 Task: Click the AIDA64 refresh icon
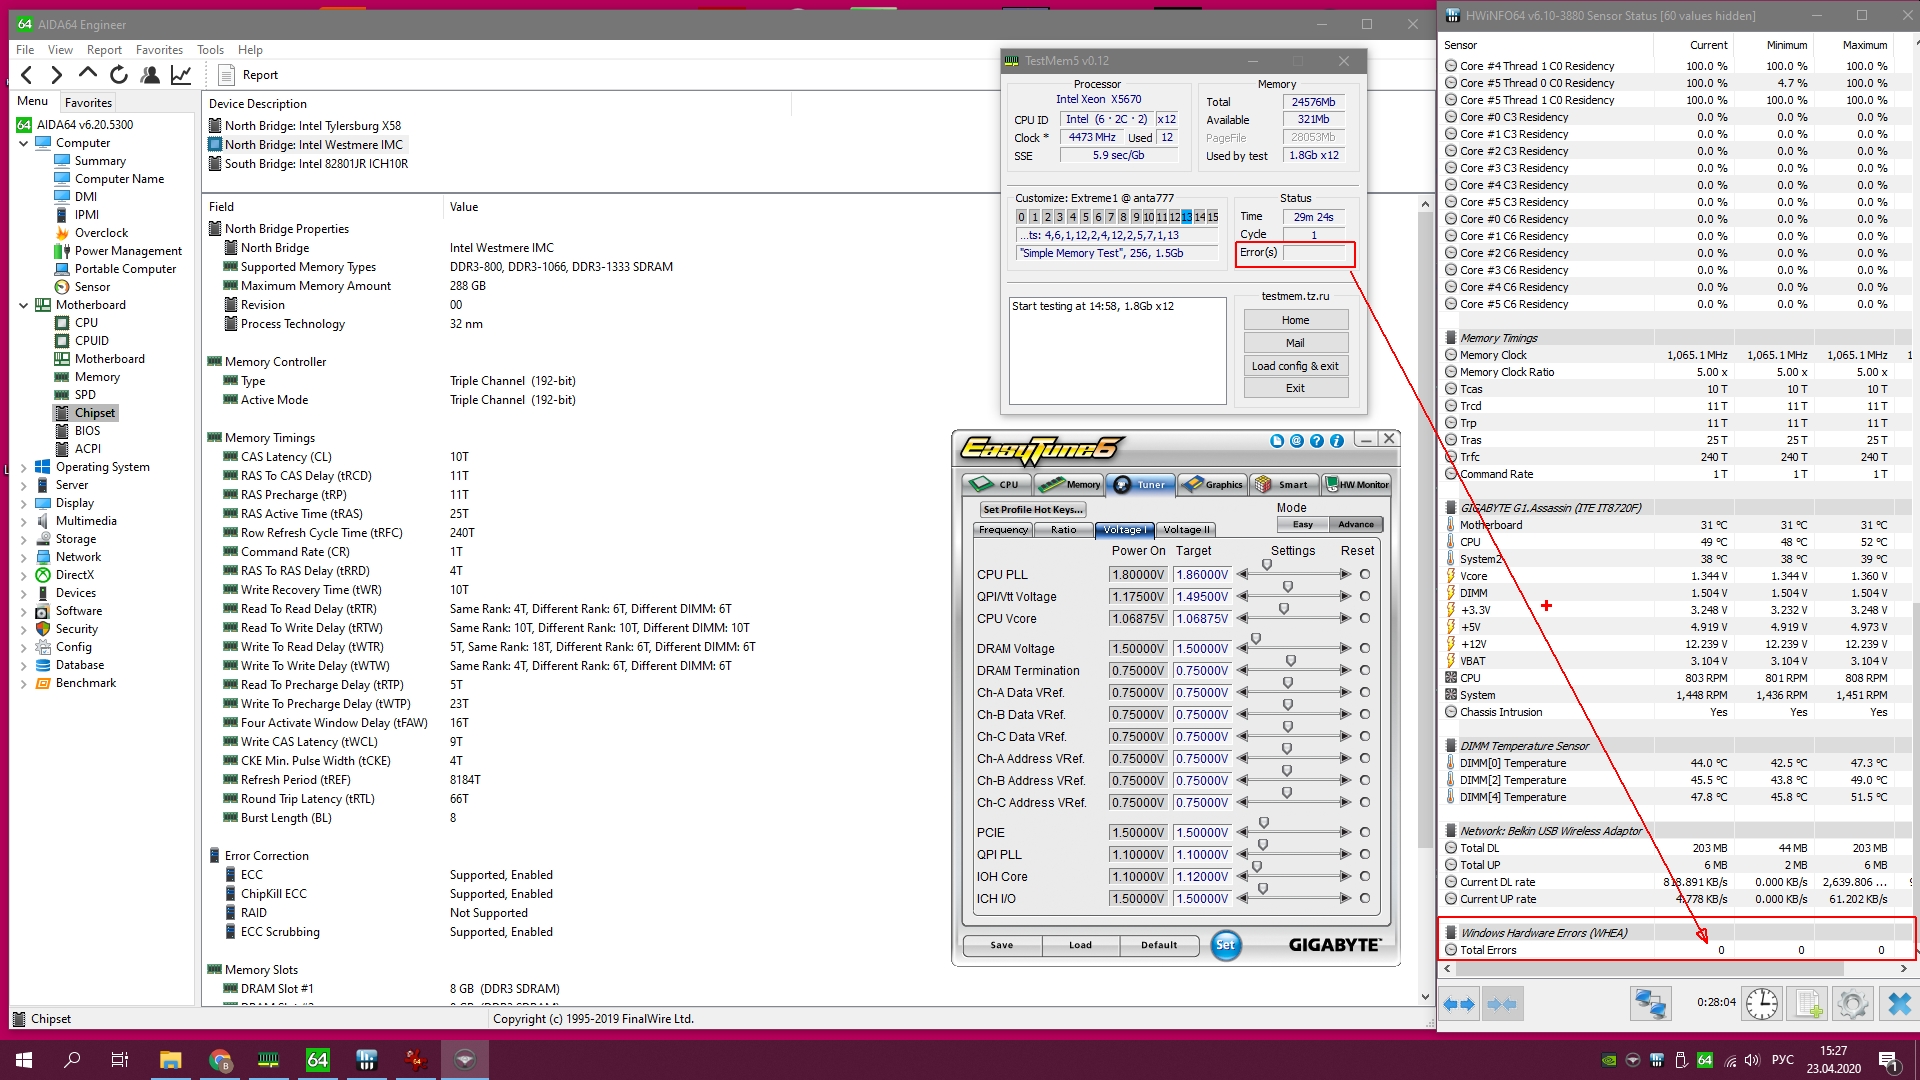[119, 74]
